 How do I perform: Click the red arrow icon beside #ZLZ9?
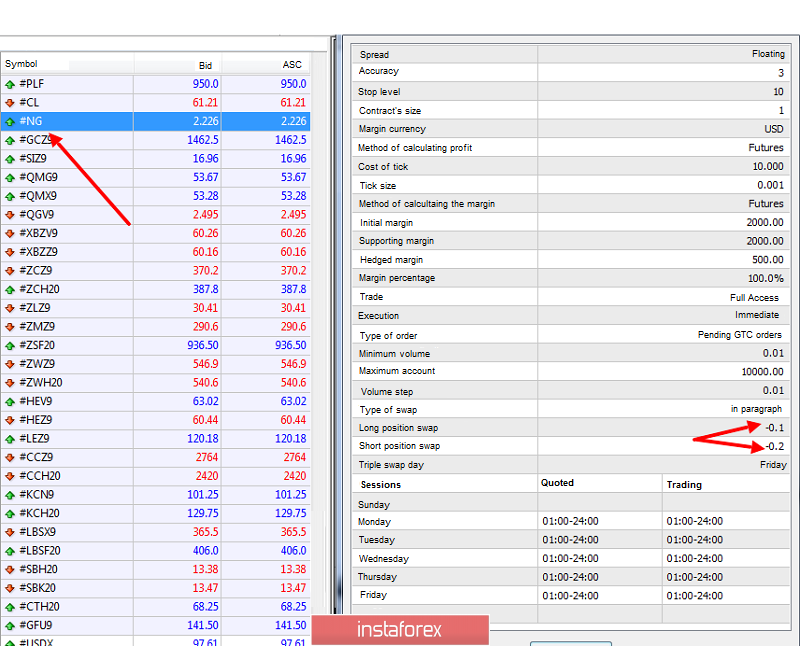click(x=10, y=309)
